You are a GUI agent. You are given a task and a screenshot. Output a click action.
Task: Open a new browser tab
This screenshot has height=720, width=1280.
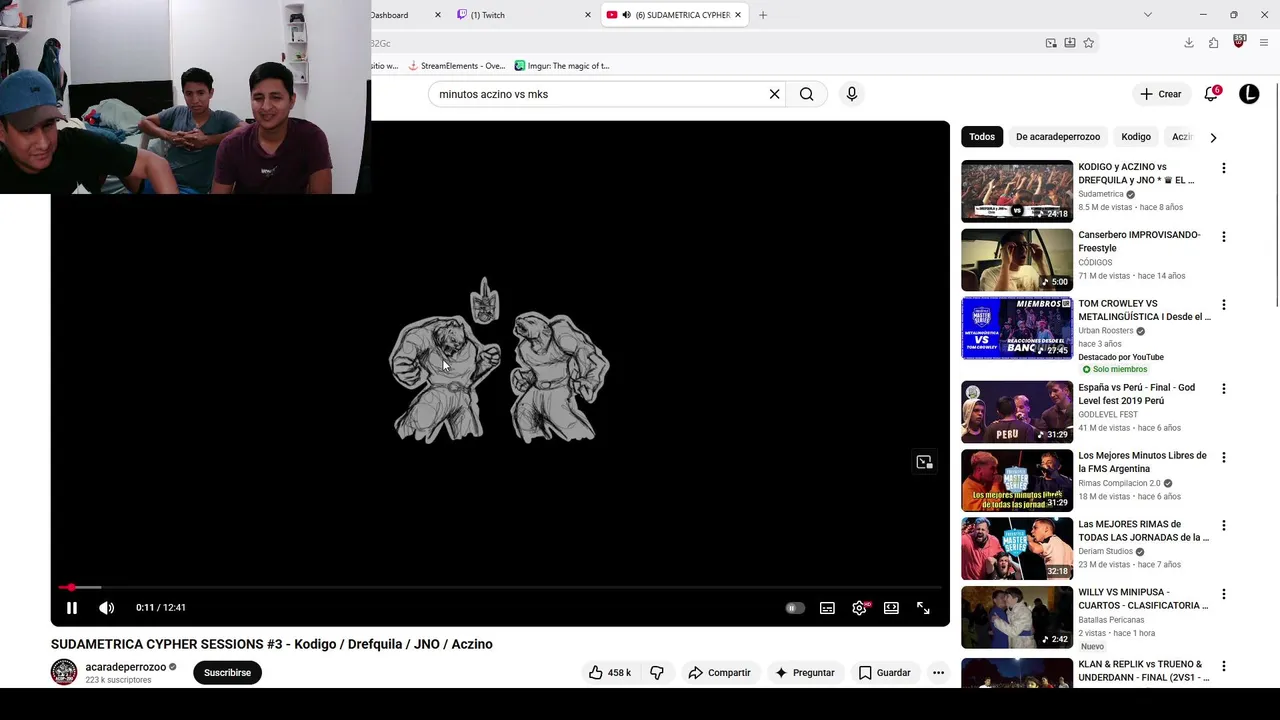(x=763, y=15)
